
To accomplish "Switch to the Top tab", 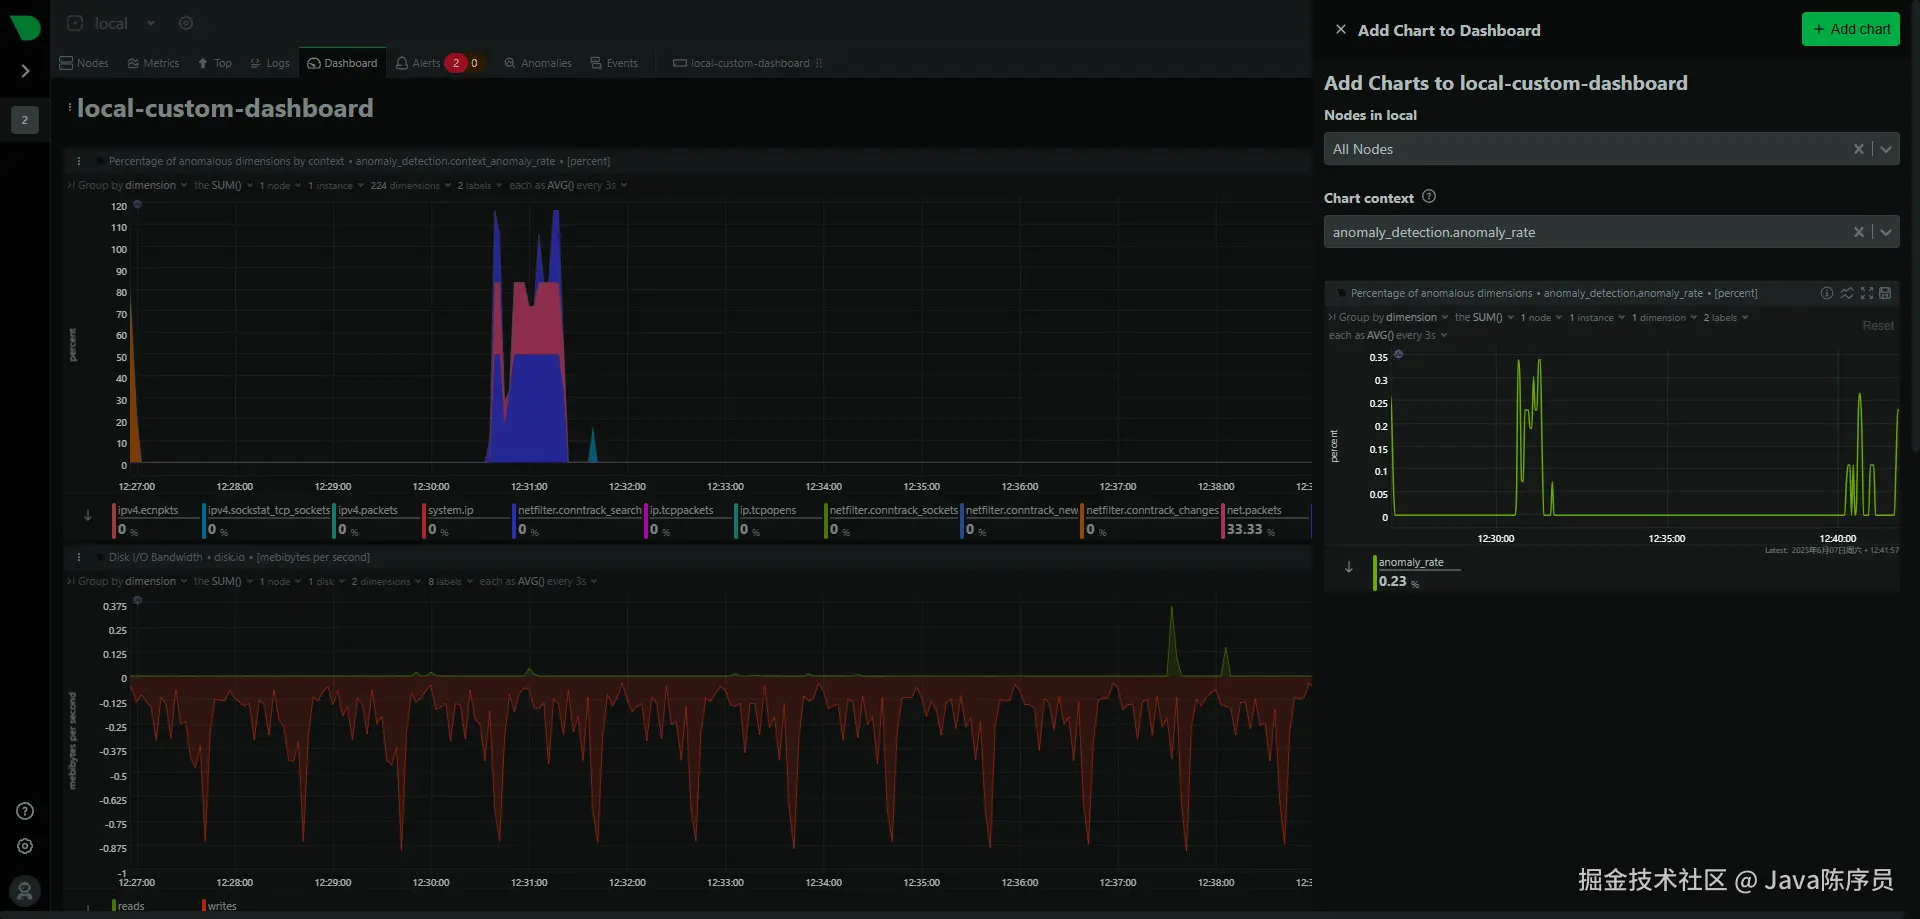I will pyautogui.click(x=214, y=63).
